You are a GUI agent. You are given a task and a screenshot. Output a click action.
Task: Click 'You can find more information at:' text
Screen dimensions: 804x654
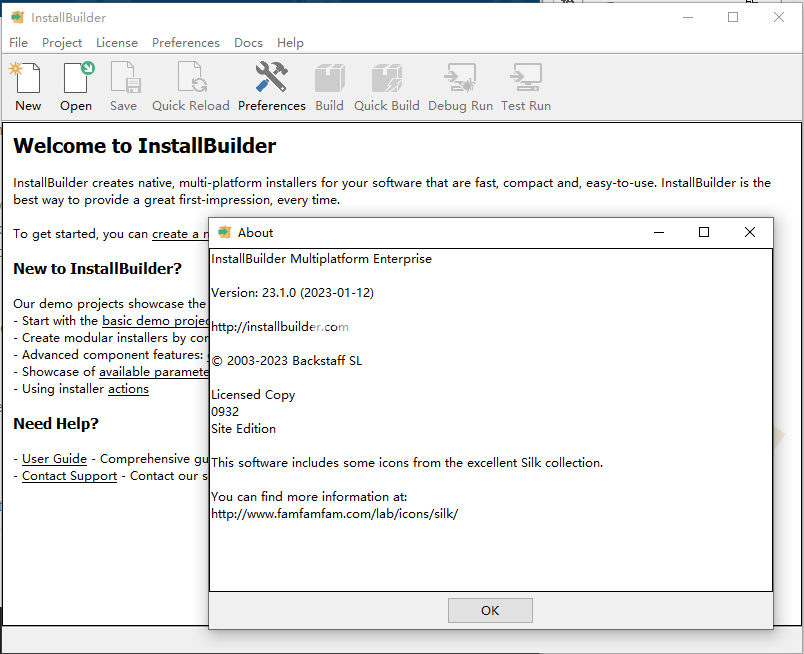(309, 497)
